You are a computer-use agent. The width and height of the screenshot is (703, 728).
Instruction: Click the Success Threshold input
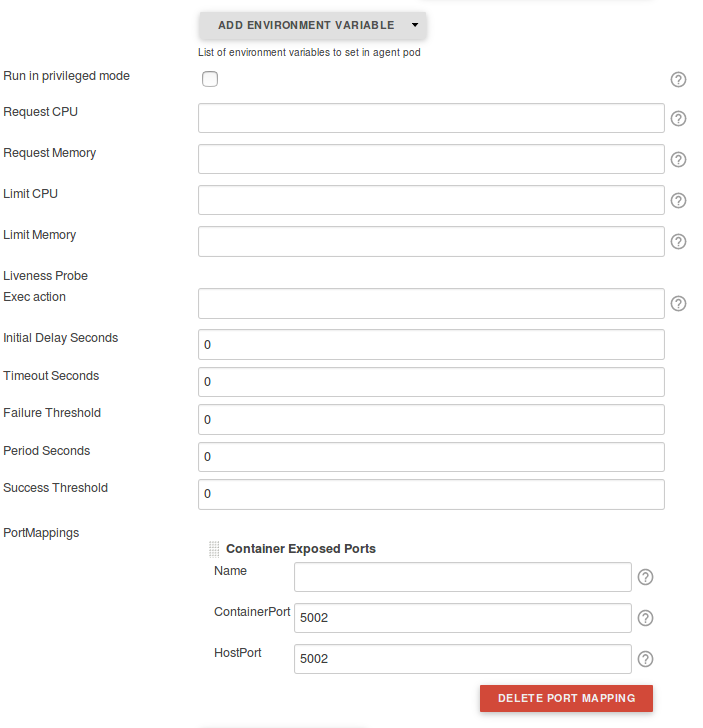(431, 494)
